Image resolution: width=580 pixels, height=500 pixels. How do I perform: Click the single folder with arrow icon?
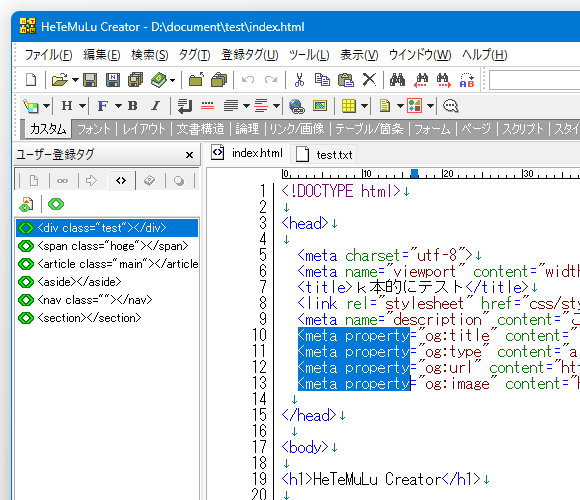point(196,80)
